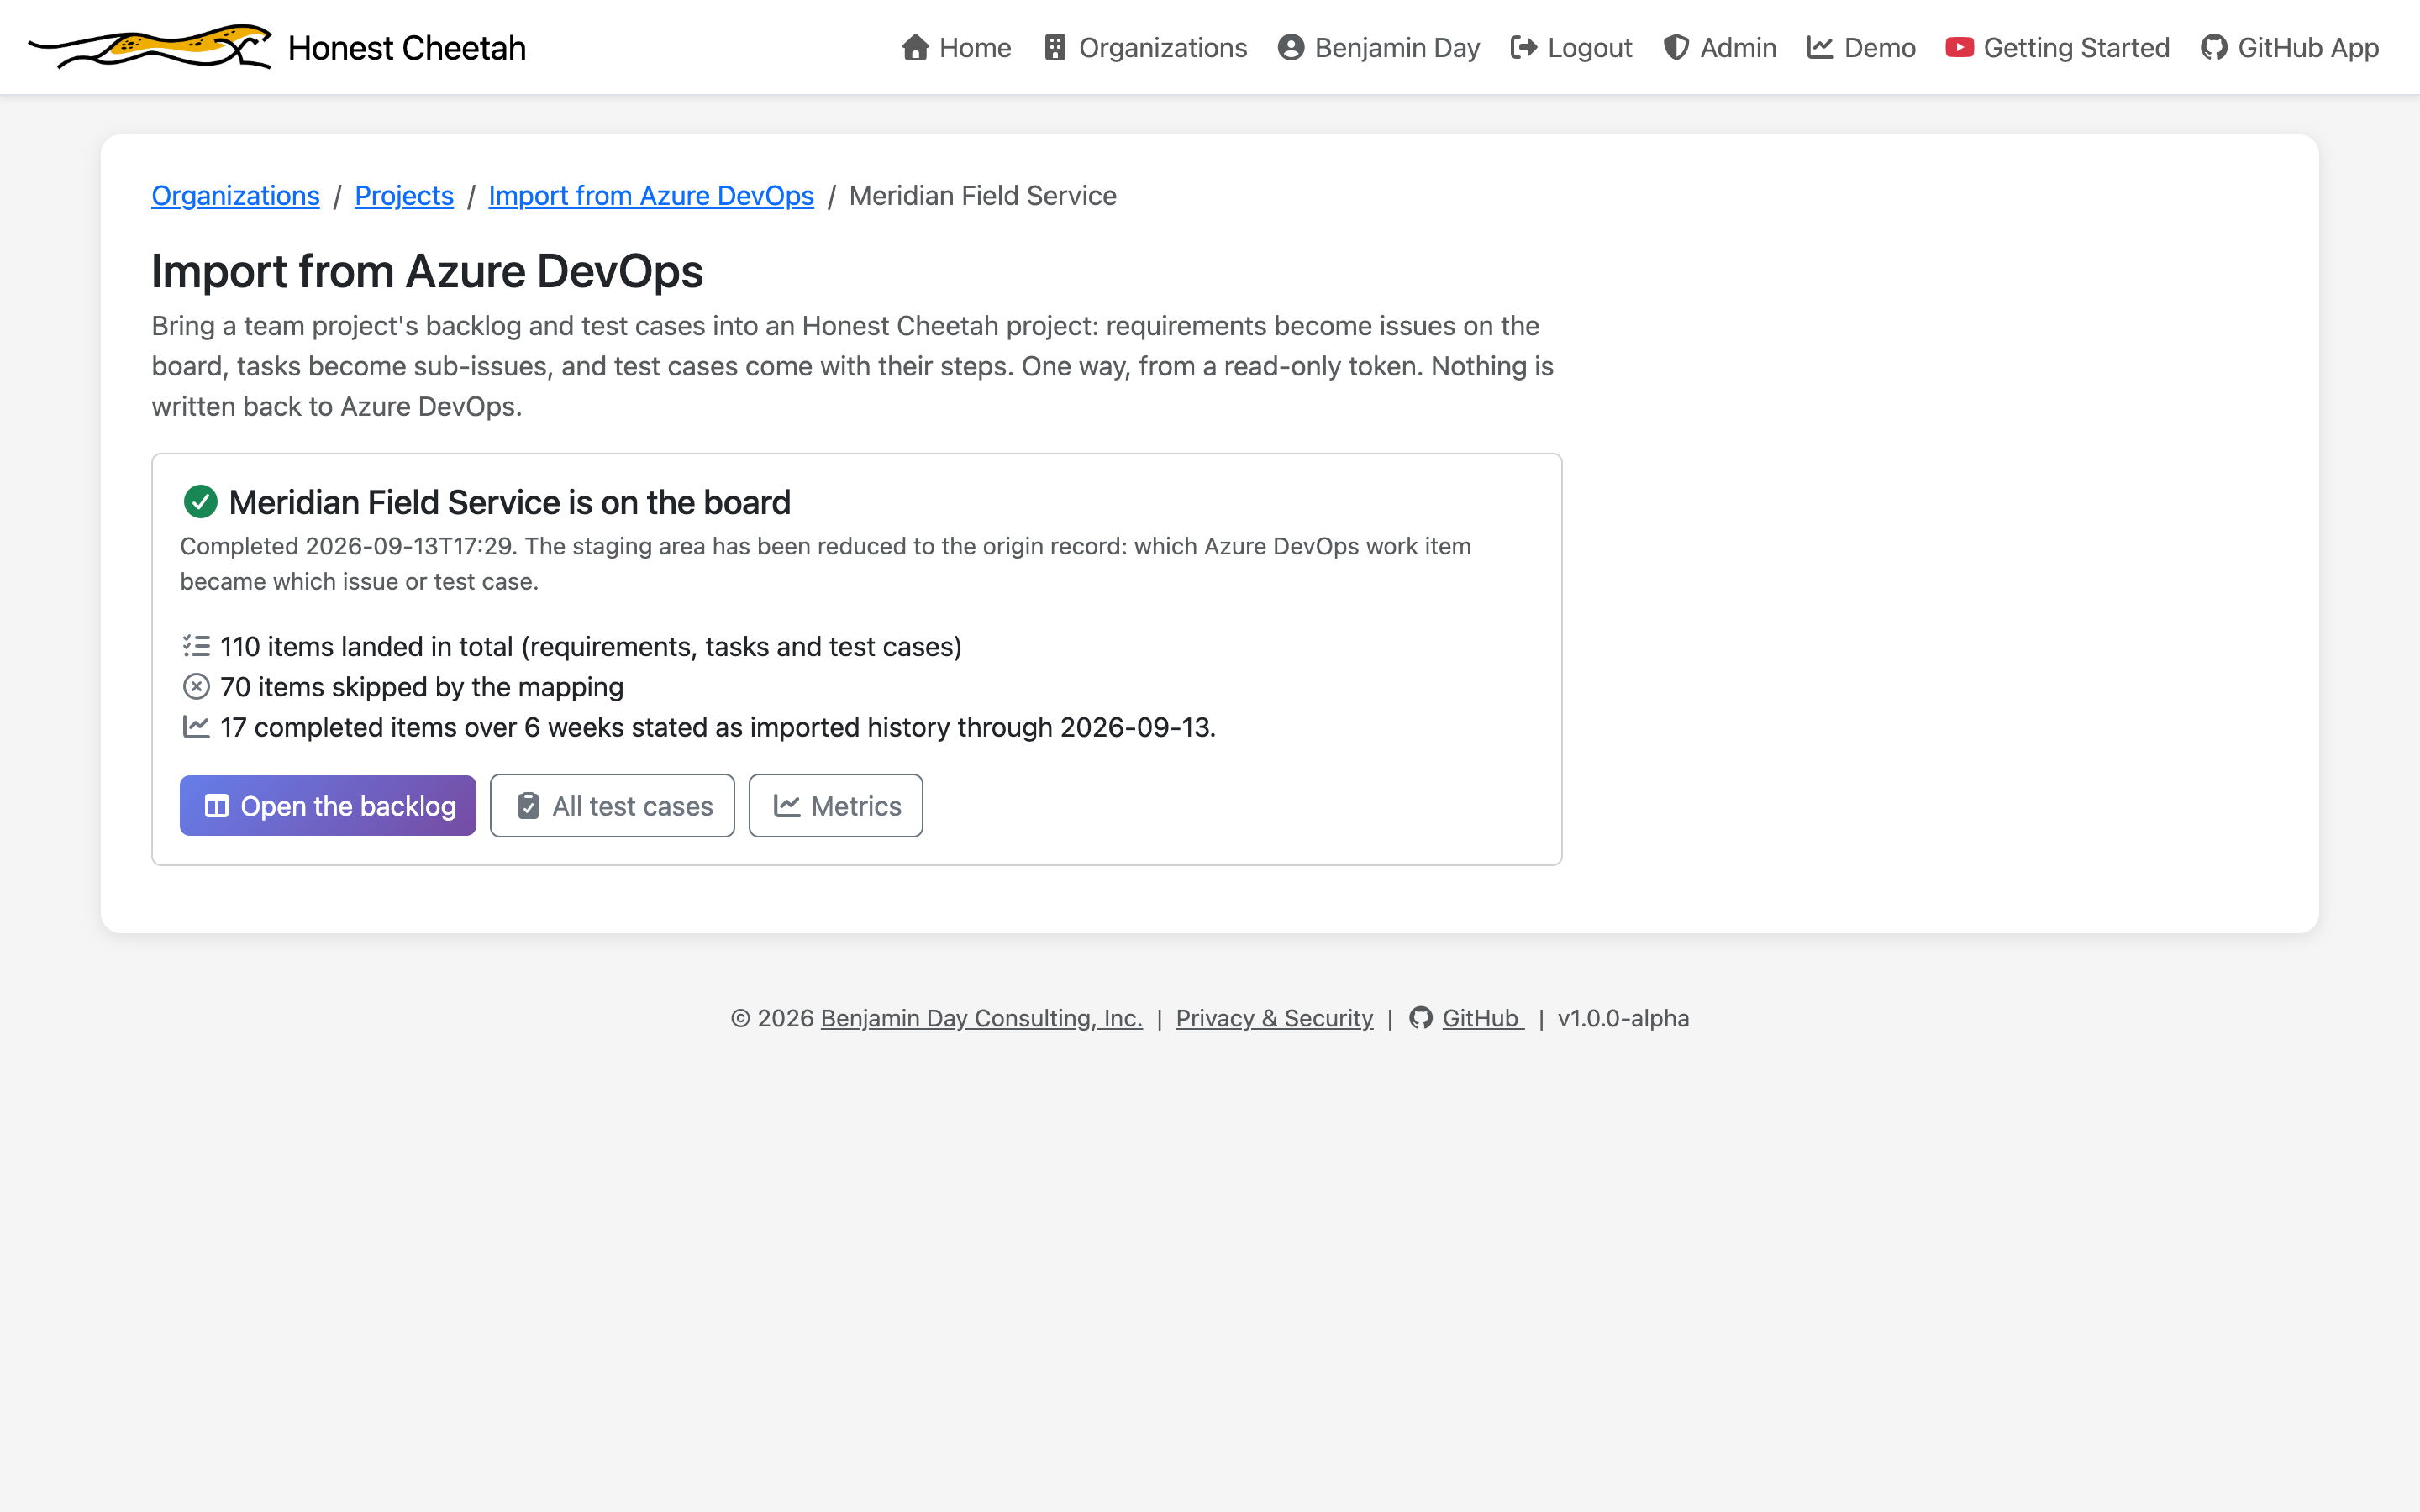
Task: Follow the Organizations breadcrumb link
Action: click(x=236, y=196)
